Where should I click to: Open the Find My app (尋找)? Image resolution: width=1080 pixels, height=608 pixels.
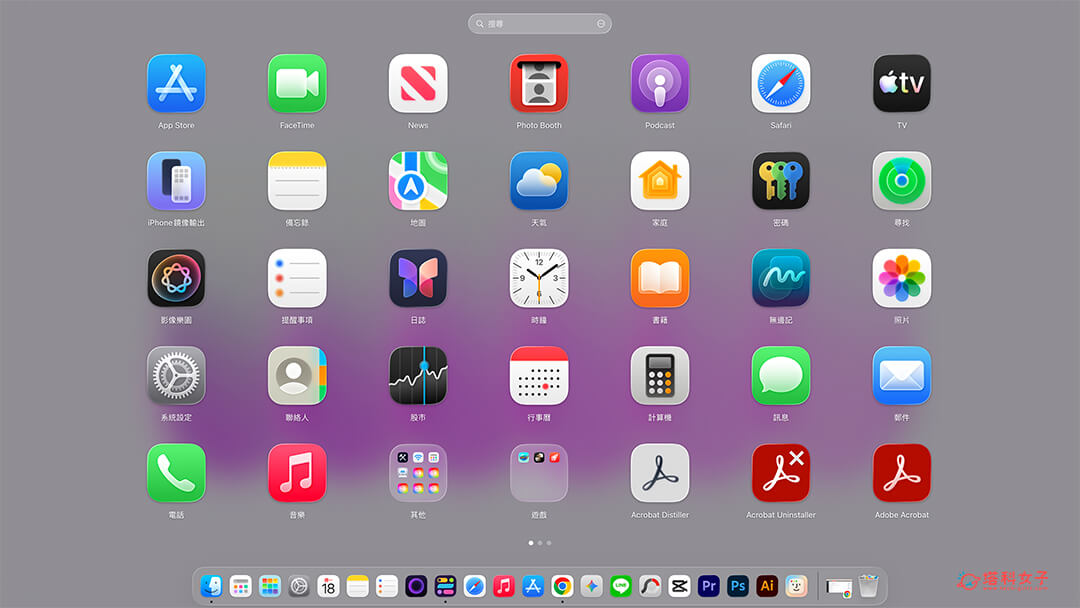(x=902, y=181)
